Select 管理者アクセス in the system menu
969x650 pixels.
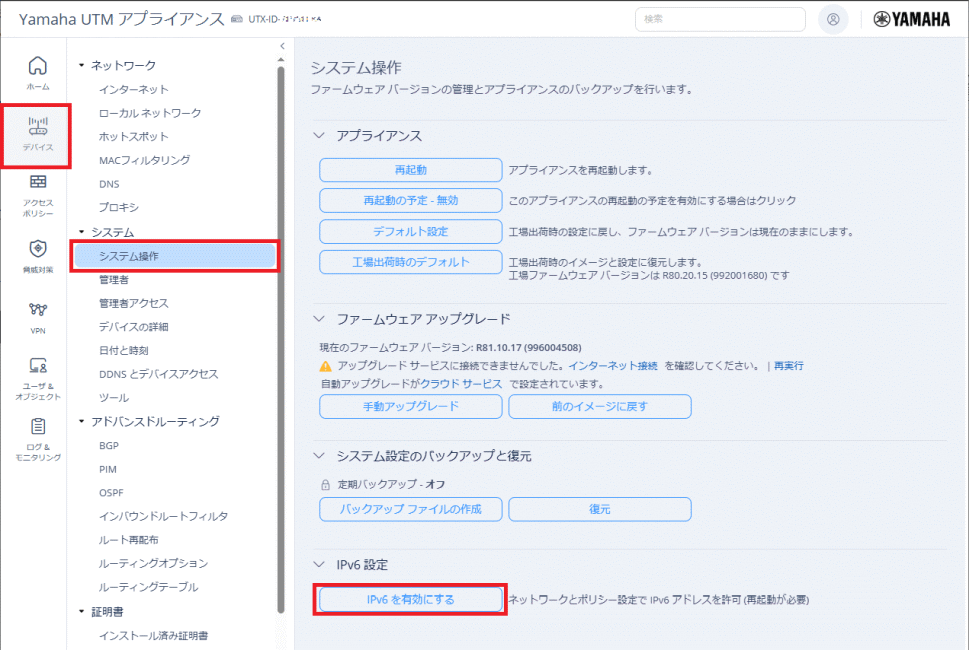133,303
